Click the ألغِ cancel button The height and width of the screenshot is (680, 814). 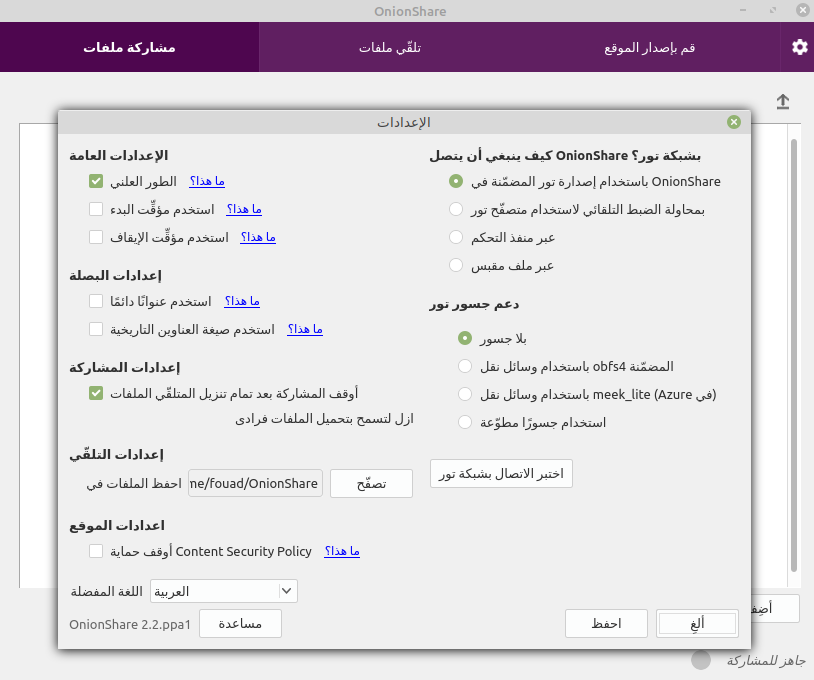click(697, 623)
